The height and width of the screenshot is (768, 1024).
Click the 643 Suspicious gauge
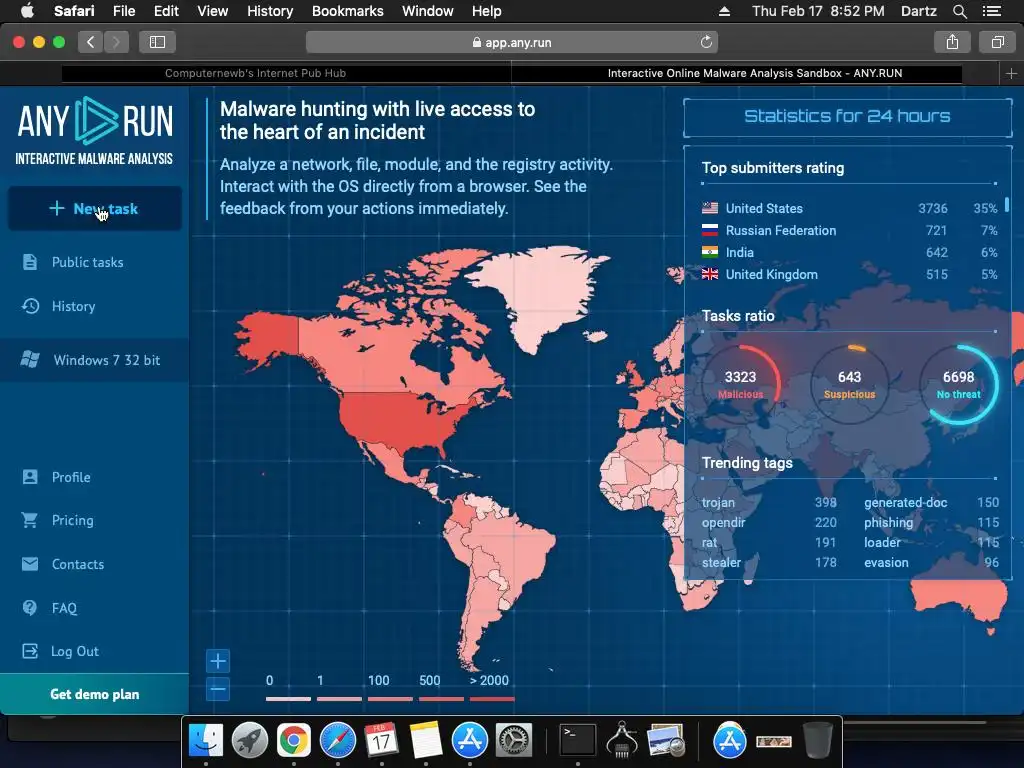[850, 385]
